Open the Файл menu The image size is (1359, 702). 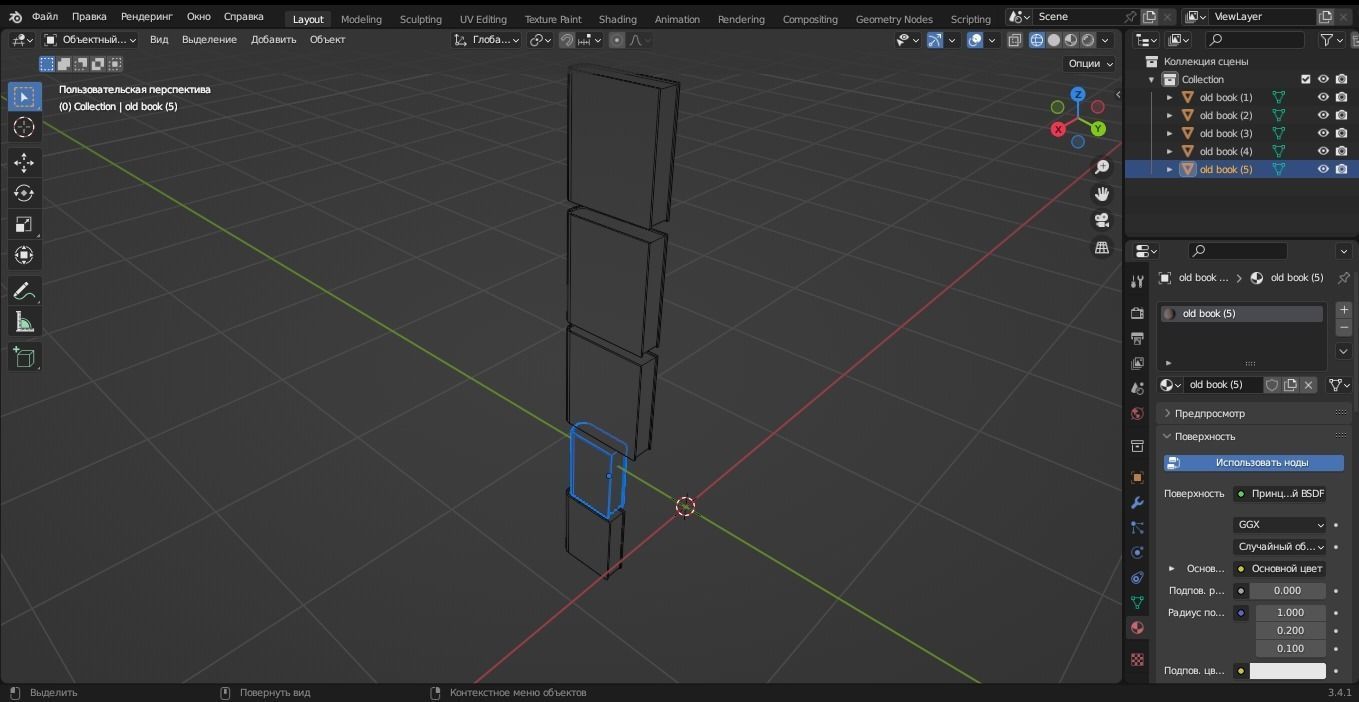(x=45, y=17)
